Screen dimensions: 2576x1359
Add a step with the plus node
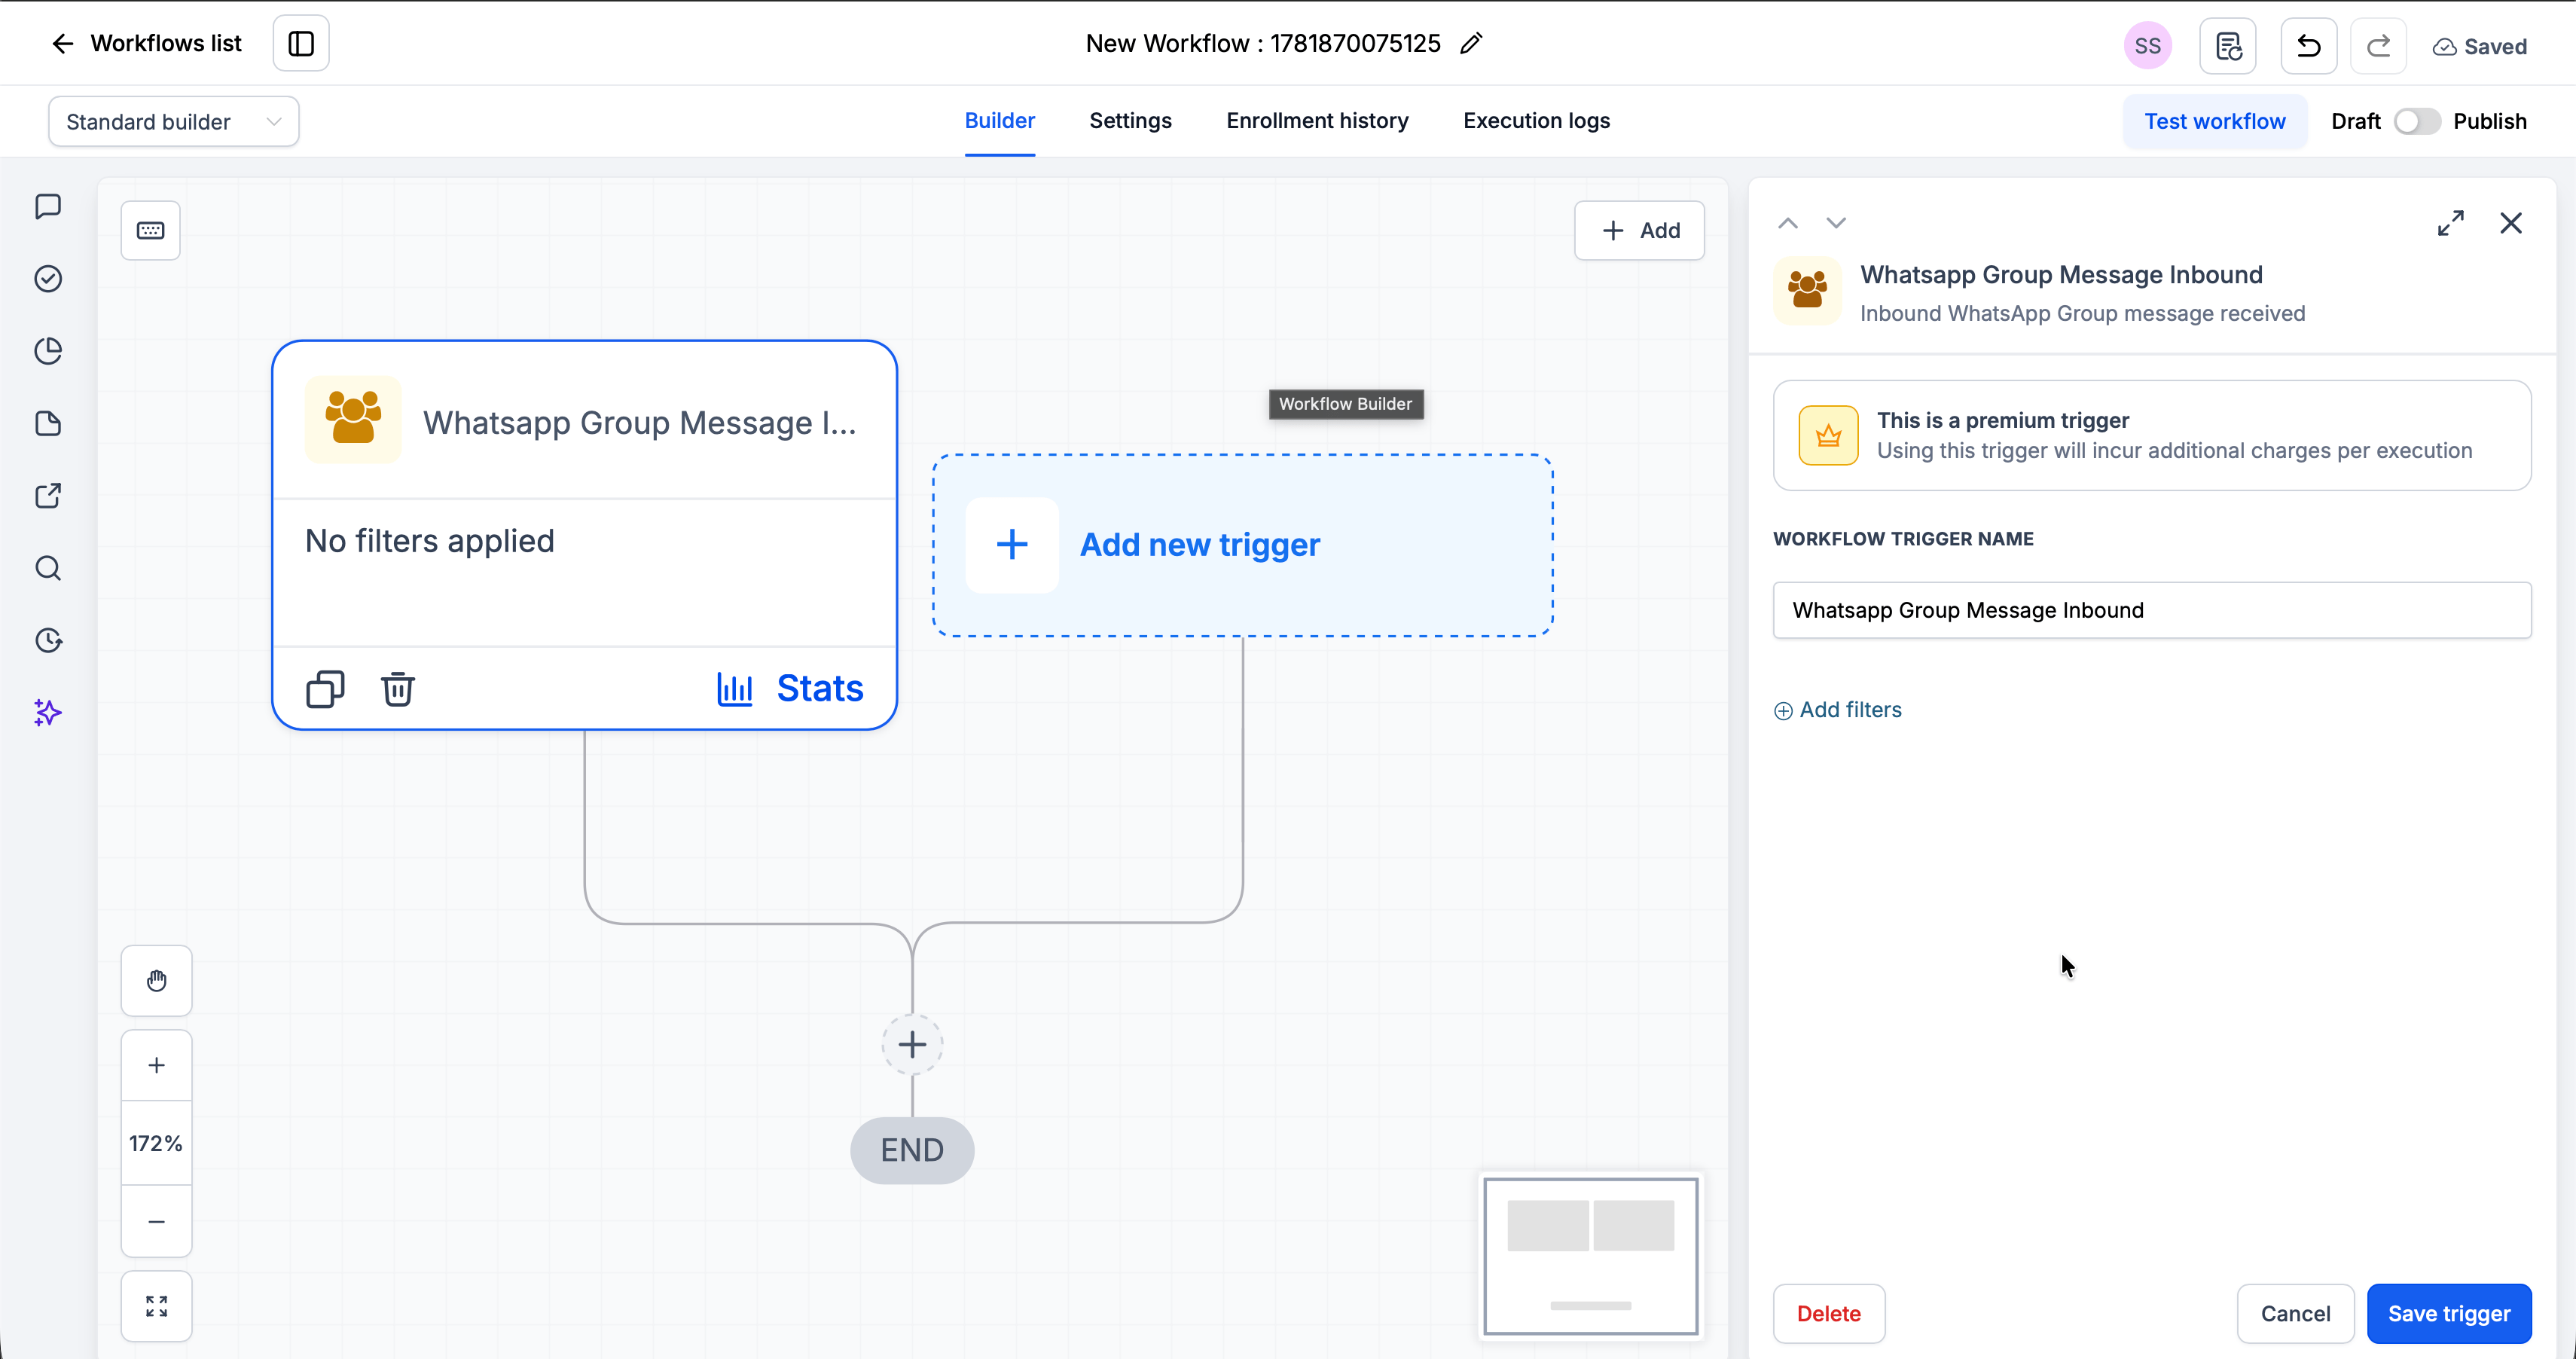tap(912, 1045)
